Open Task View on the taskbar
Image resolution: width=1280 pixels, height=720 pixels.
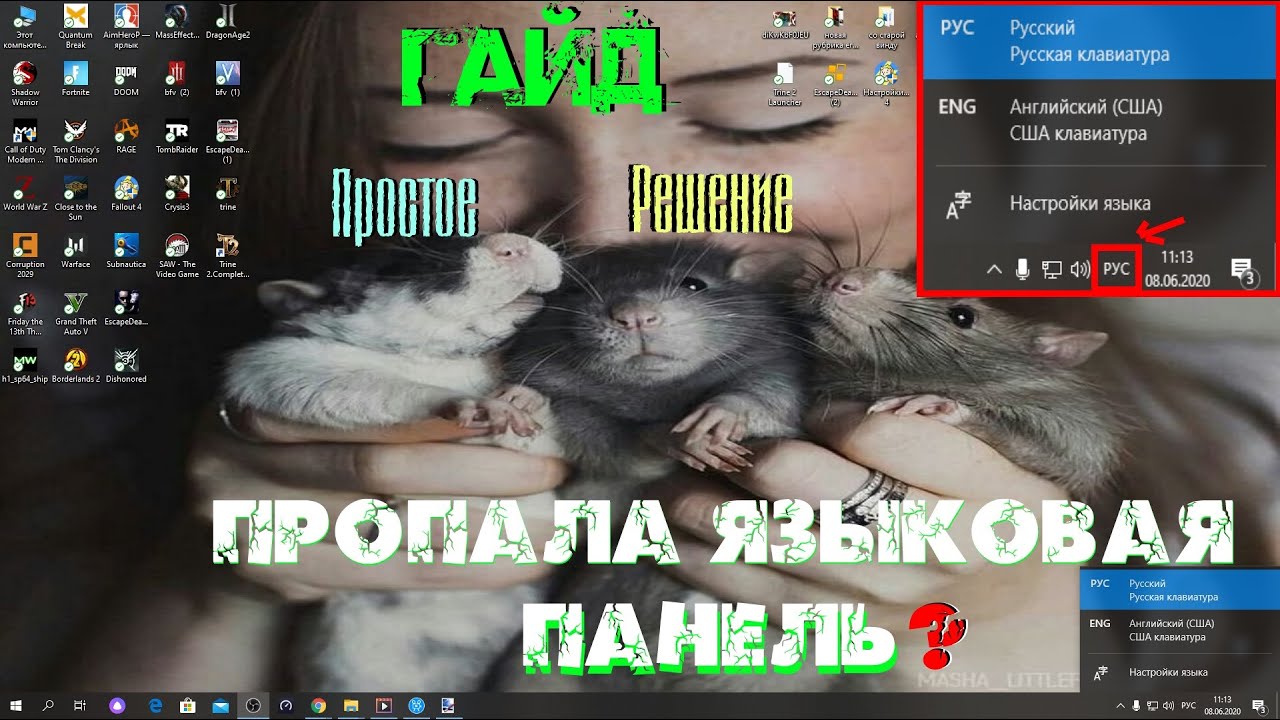[80, 705]
